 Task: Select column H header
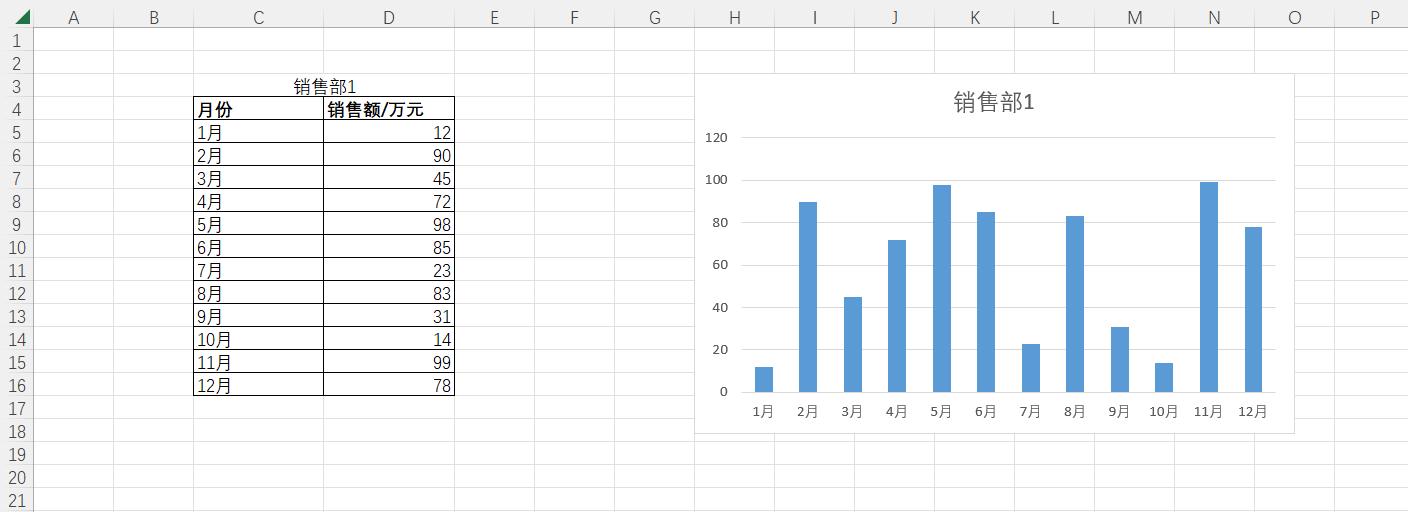point(734,17)
